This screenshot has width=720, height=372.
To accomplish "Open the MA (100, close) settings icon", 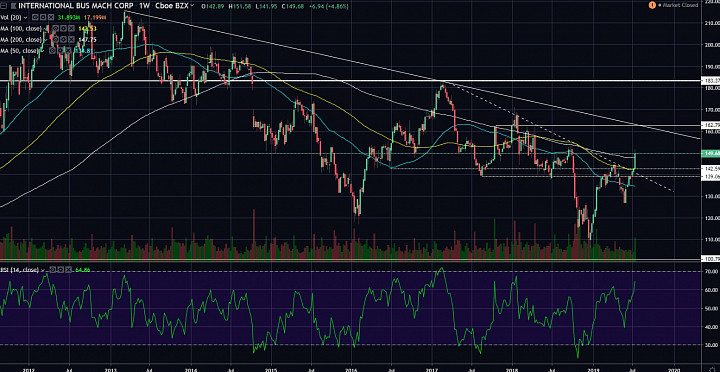I will [63, 28].
